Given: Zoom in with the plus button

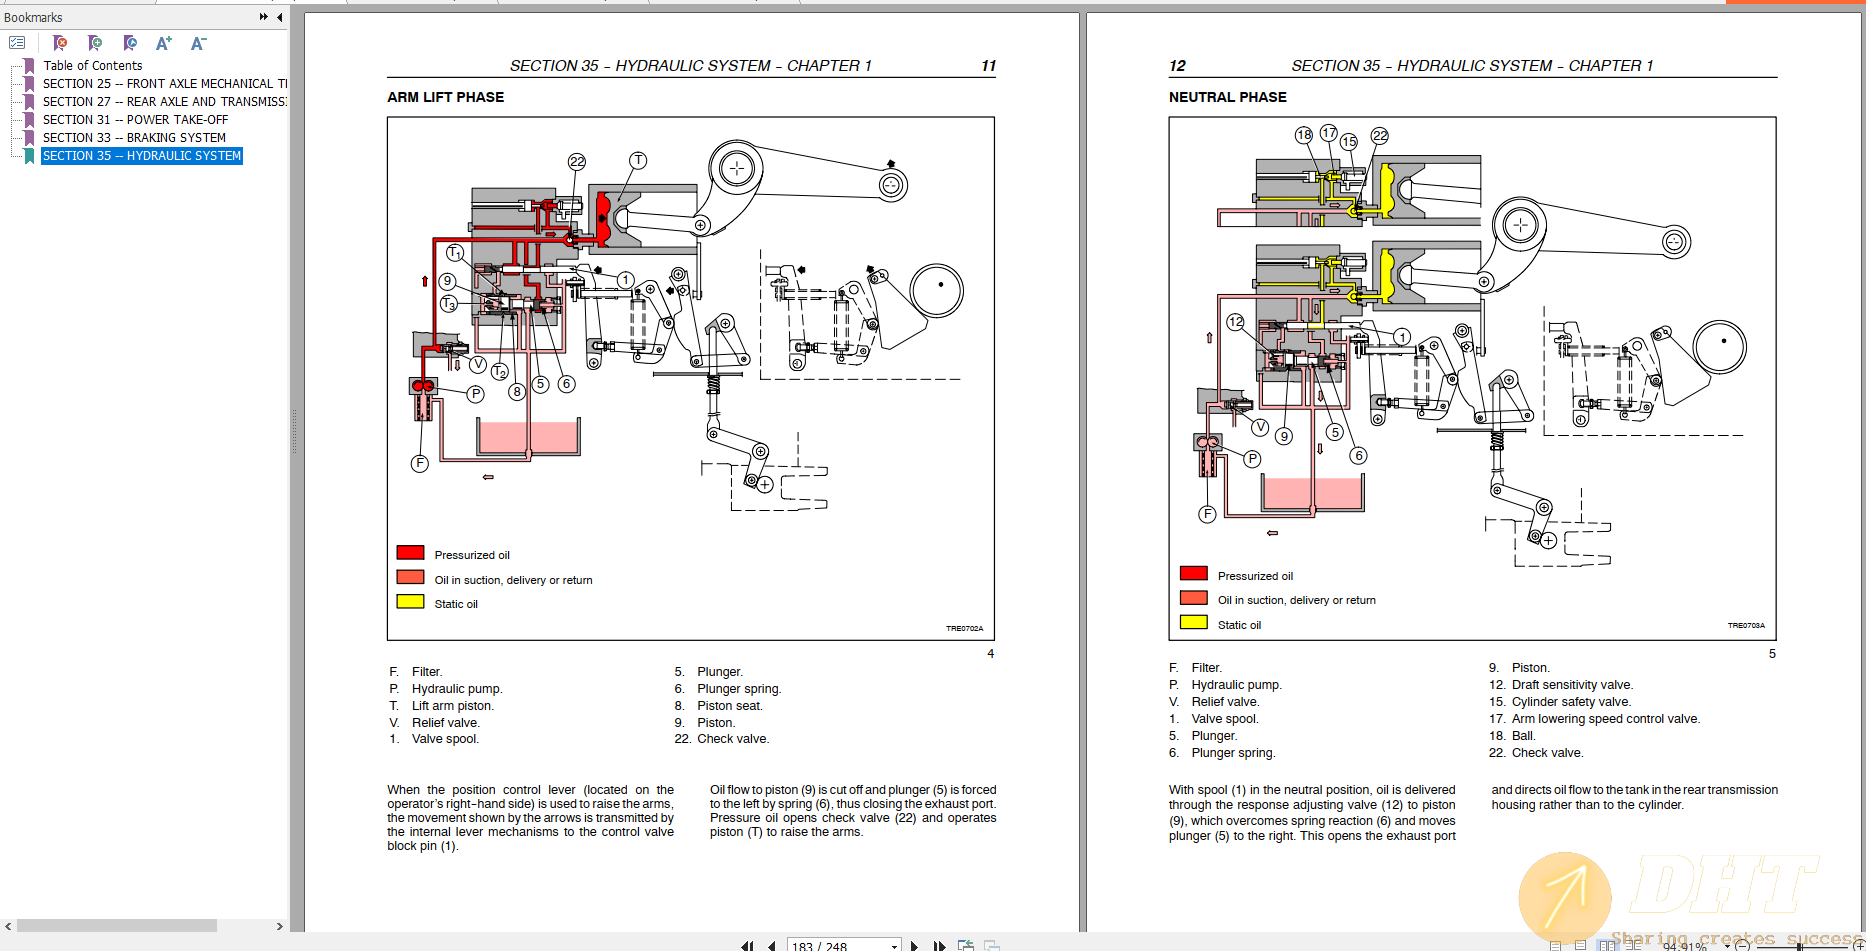Looking at the screenshot, I should [1860, 945].
